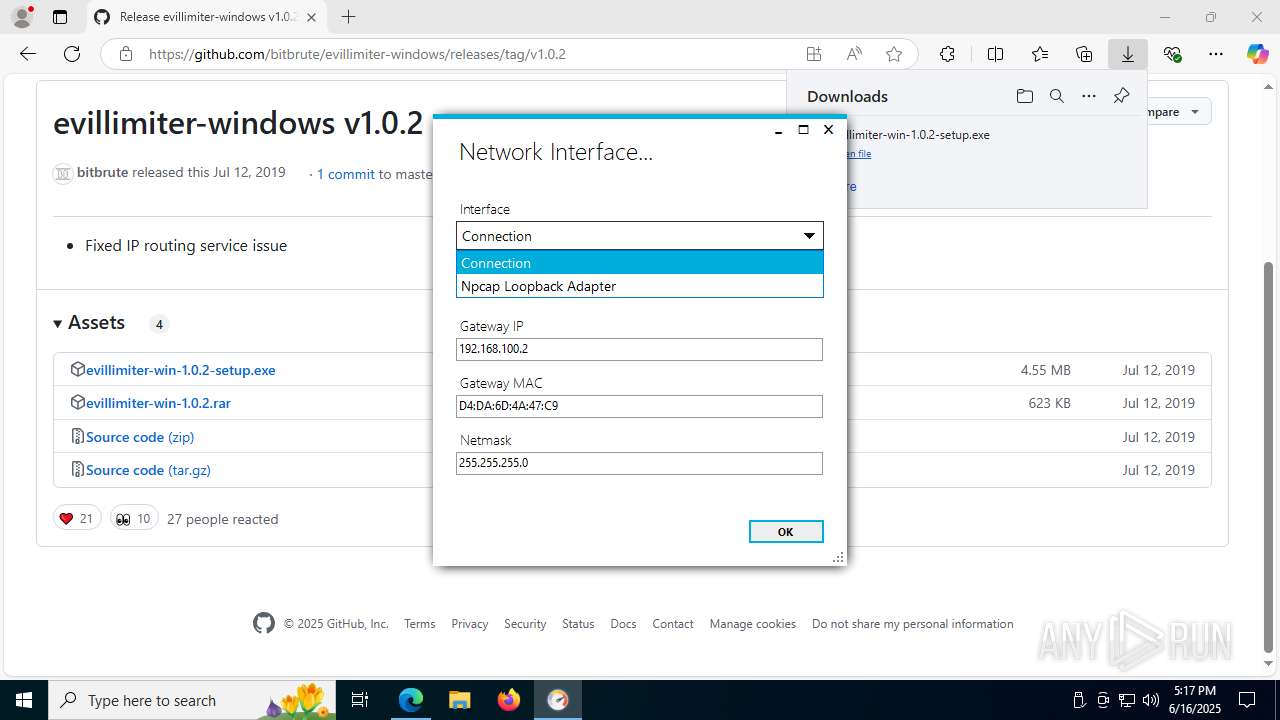Open Edge Collections icon
Image resolution: width=1280 pixels, height=720 pixels.
click(x=1084, y=54)
